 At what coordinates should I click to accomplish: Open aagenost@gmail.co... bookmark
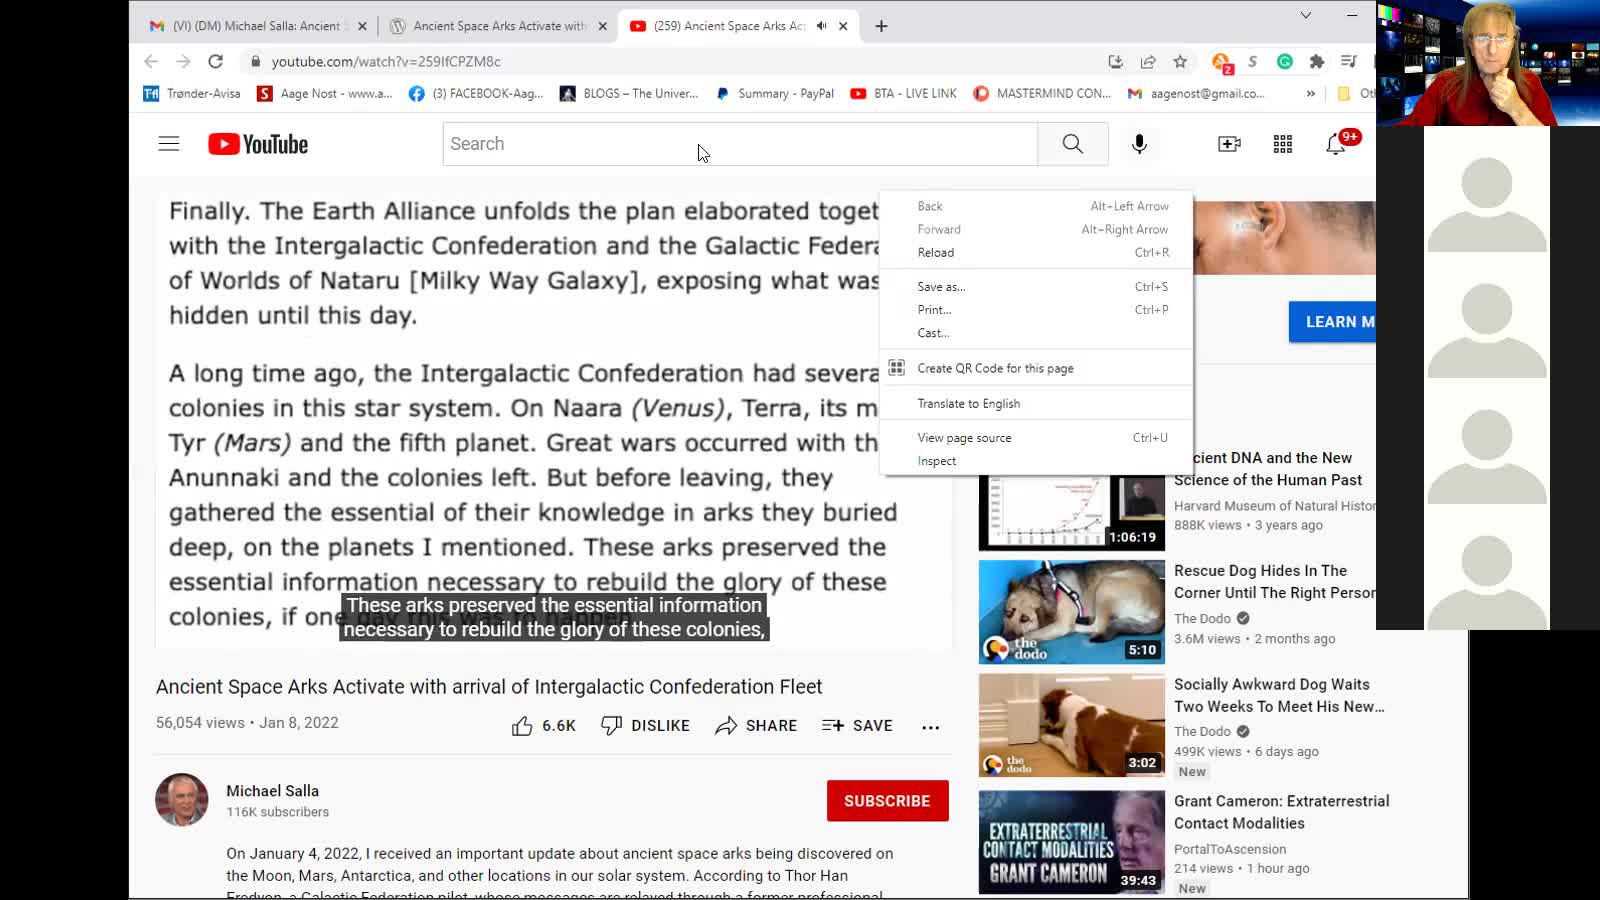[x=1196, y=93]
